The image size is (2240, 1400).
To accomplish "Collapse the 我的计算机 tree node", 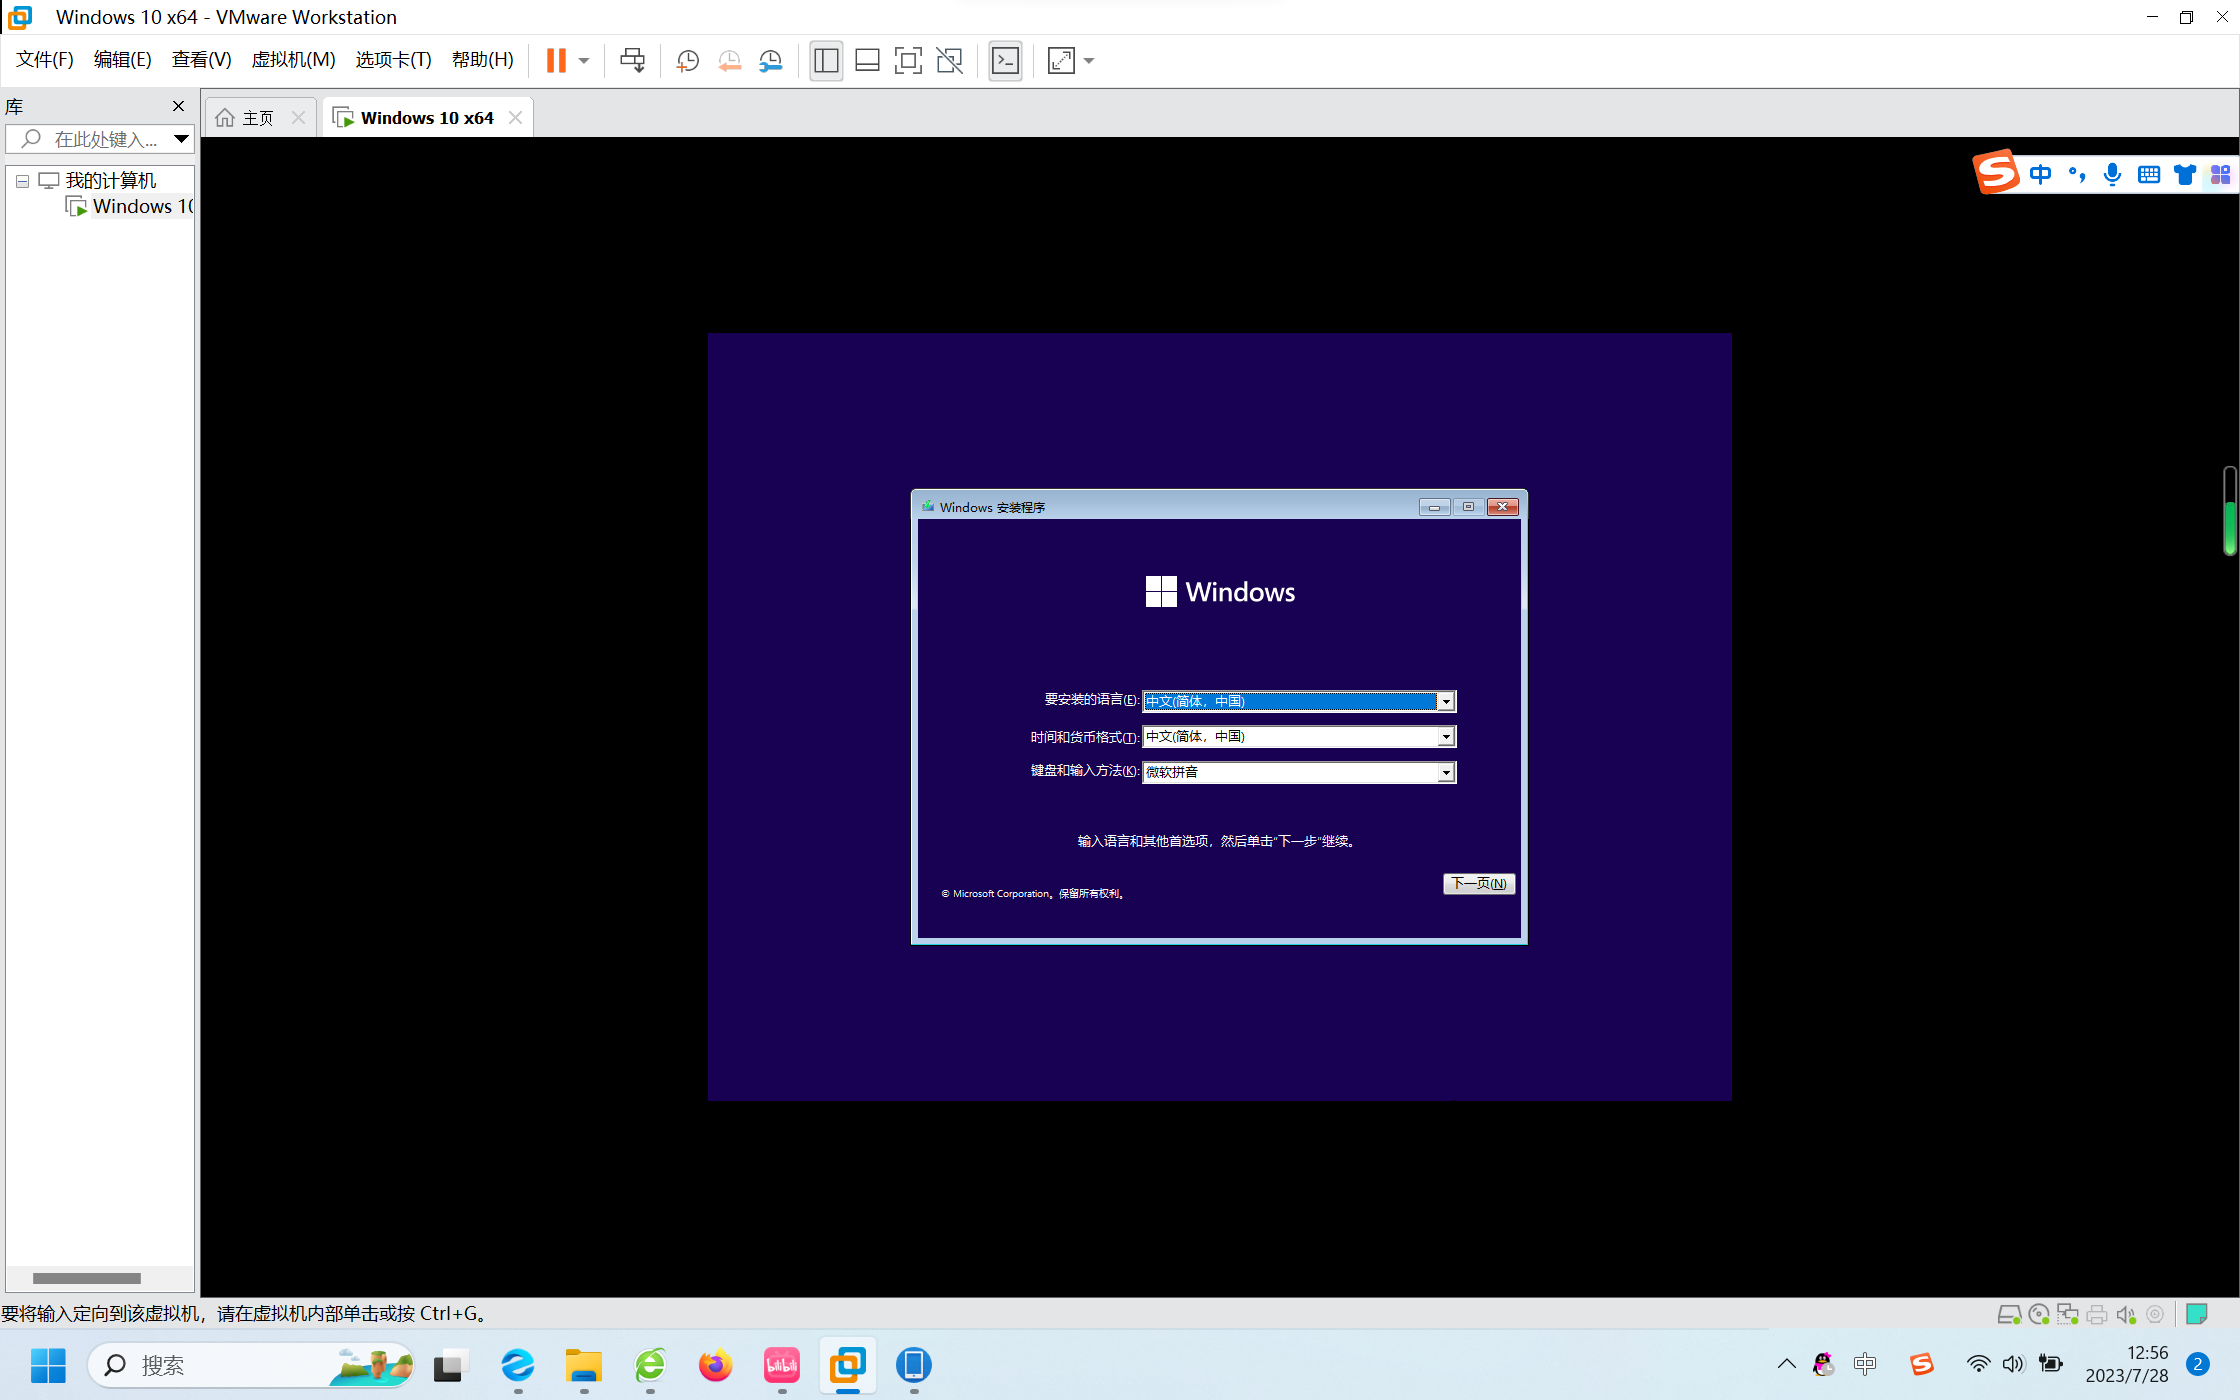I will [22, 181].
